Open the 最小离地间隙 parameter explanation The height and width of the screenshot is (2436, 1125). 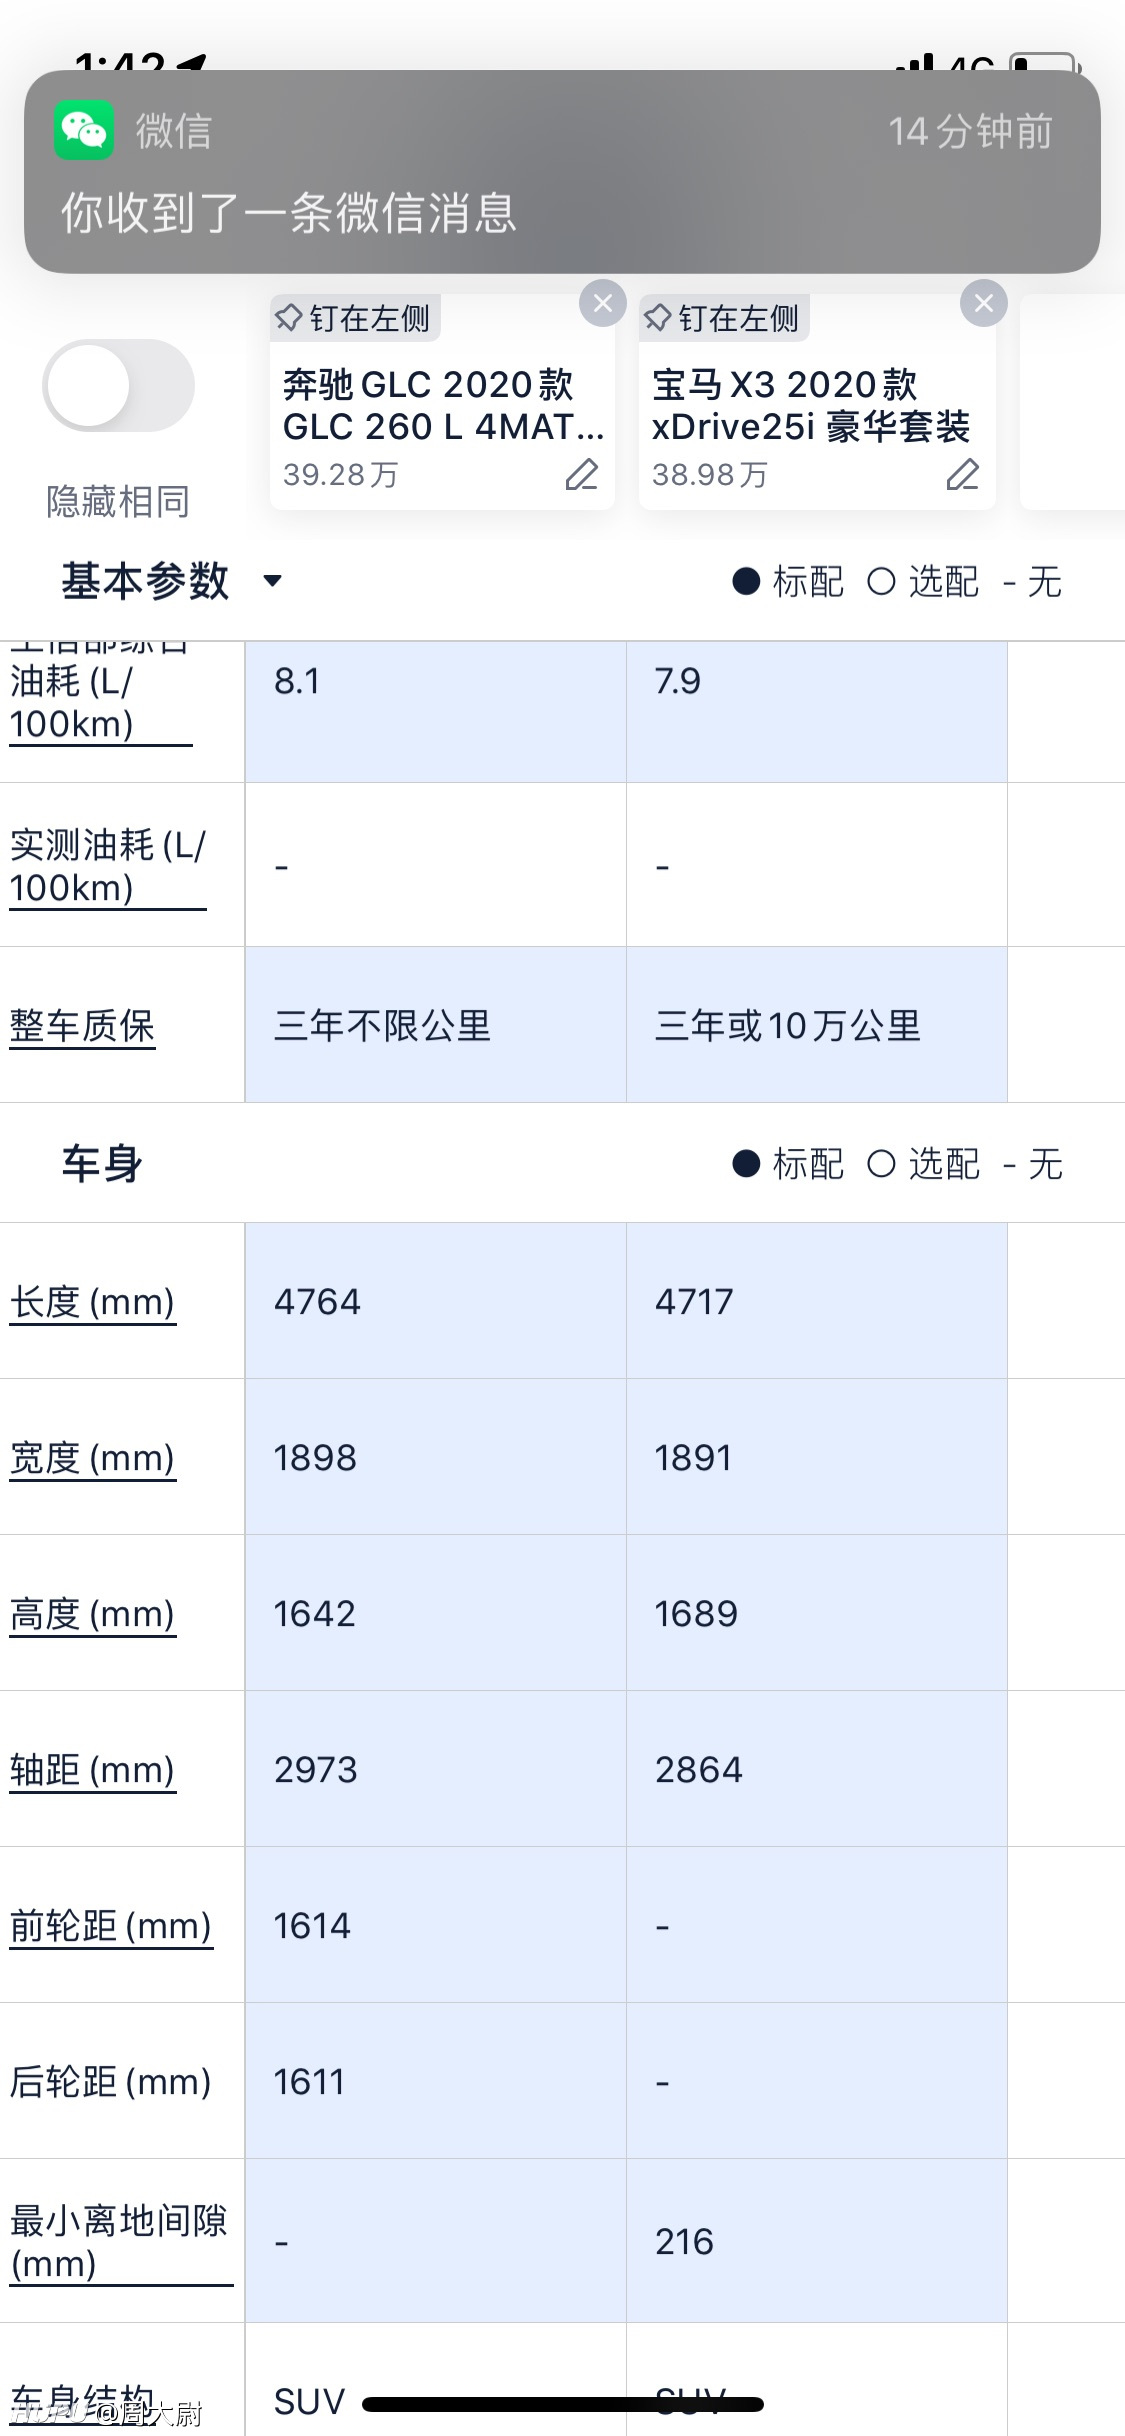click(120, 2242)
